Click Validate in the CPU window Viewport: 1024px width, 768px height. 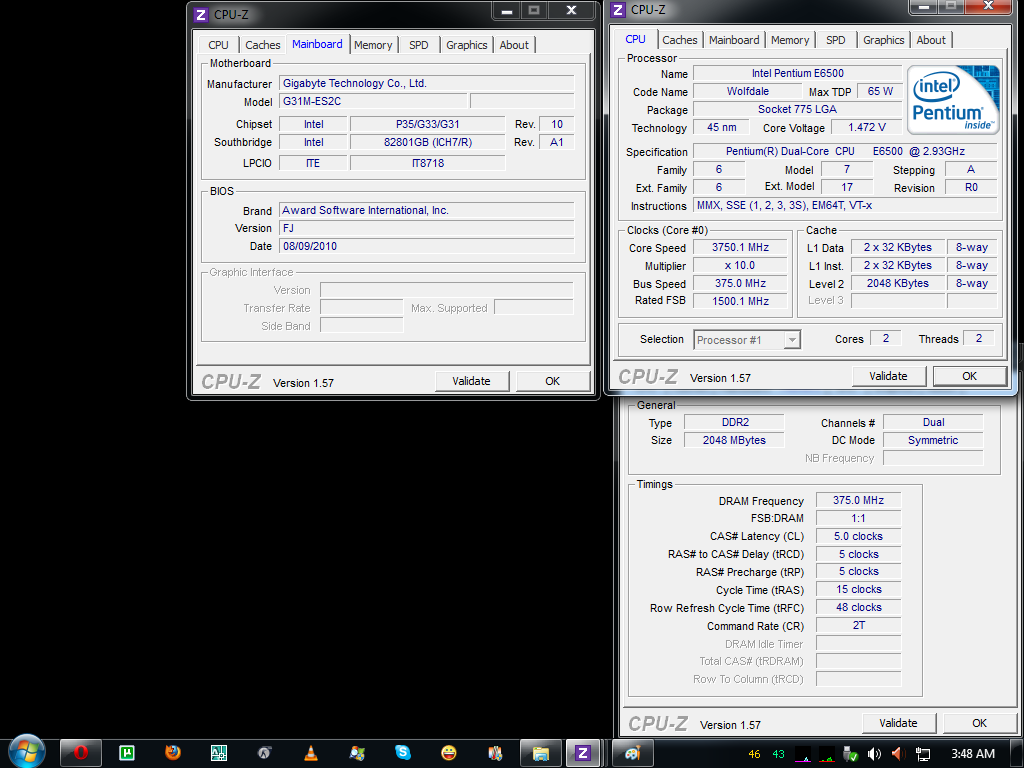pos(888,376)
